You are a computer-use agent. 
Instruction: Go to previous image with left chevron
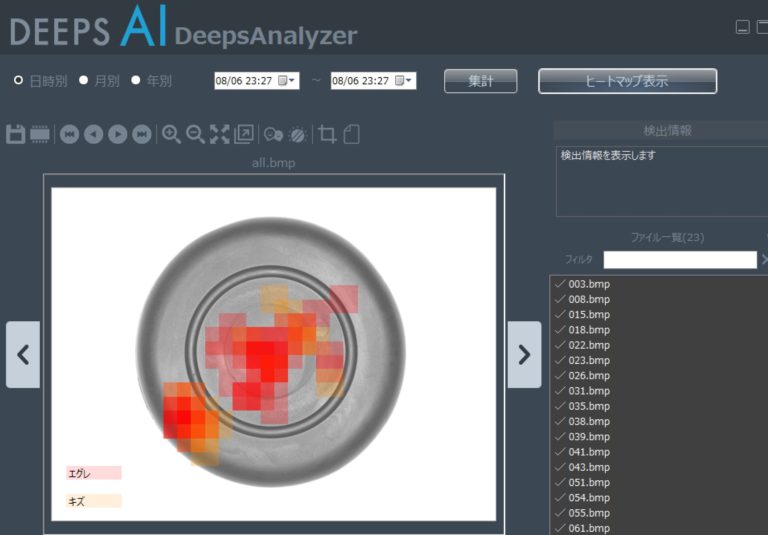tap(23, 355)
